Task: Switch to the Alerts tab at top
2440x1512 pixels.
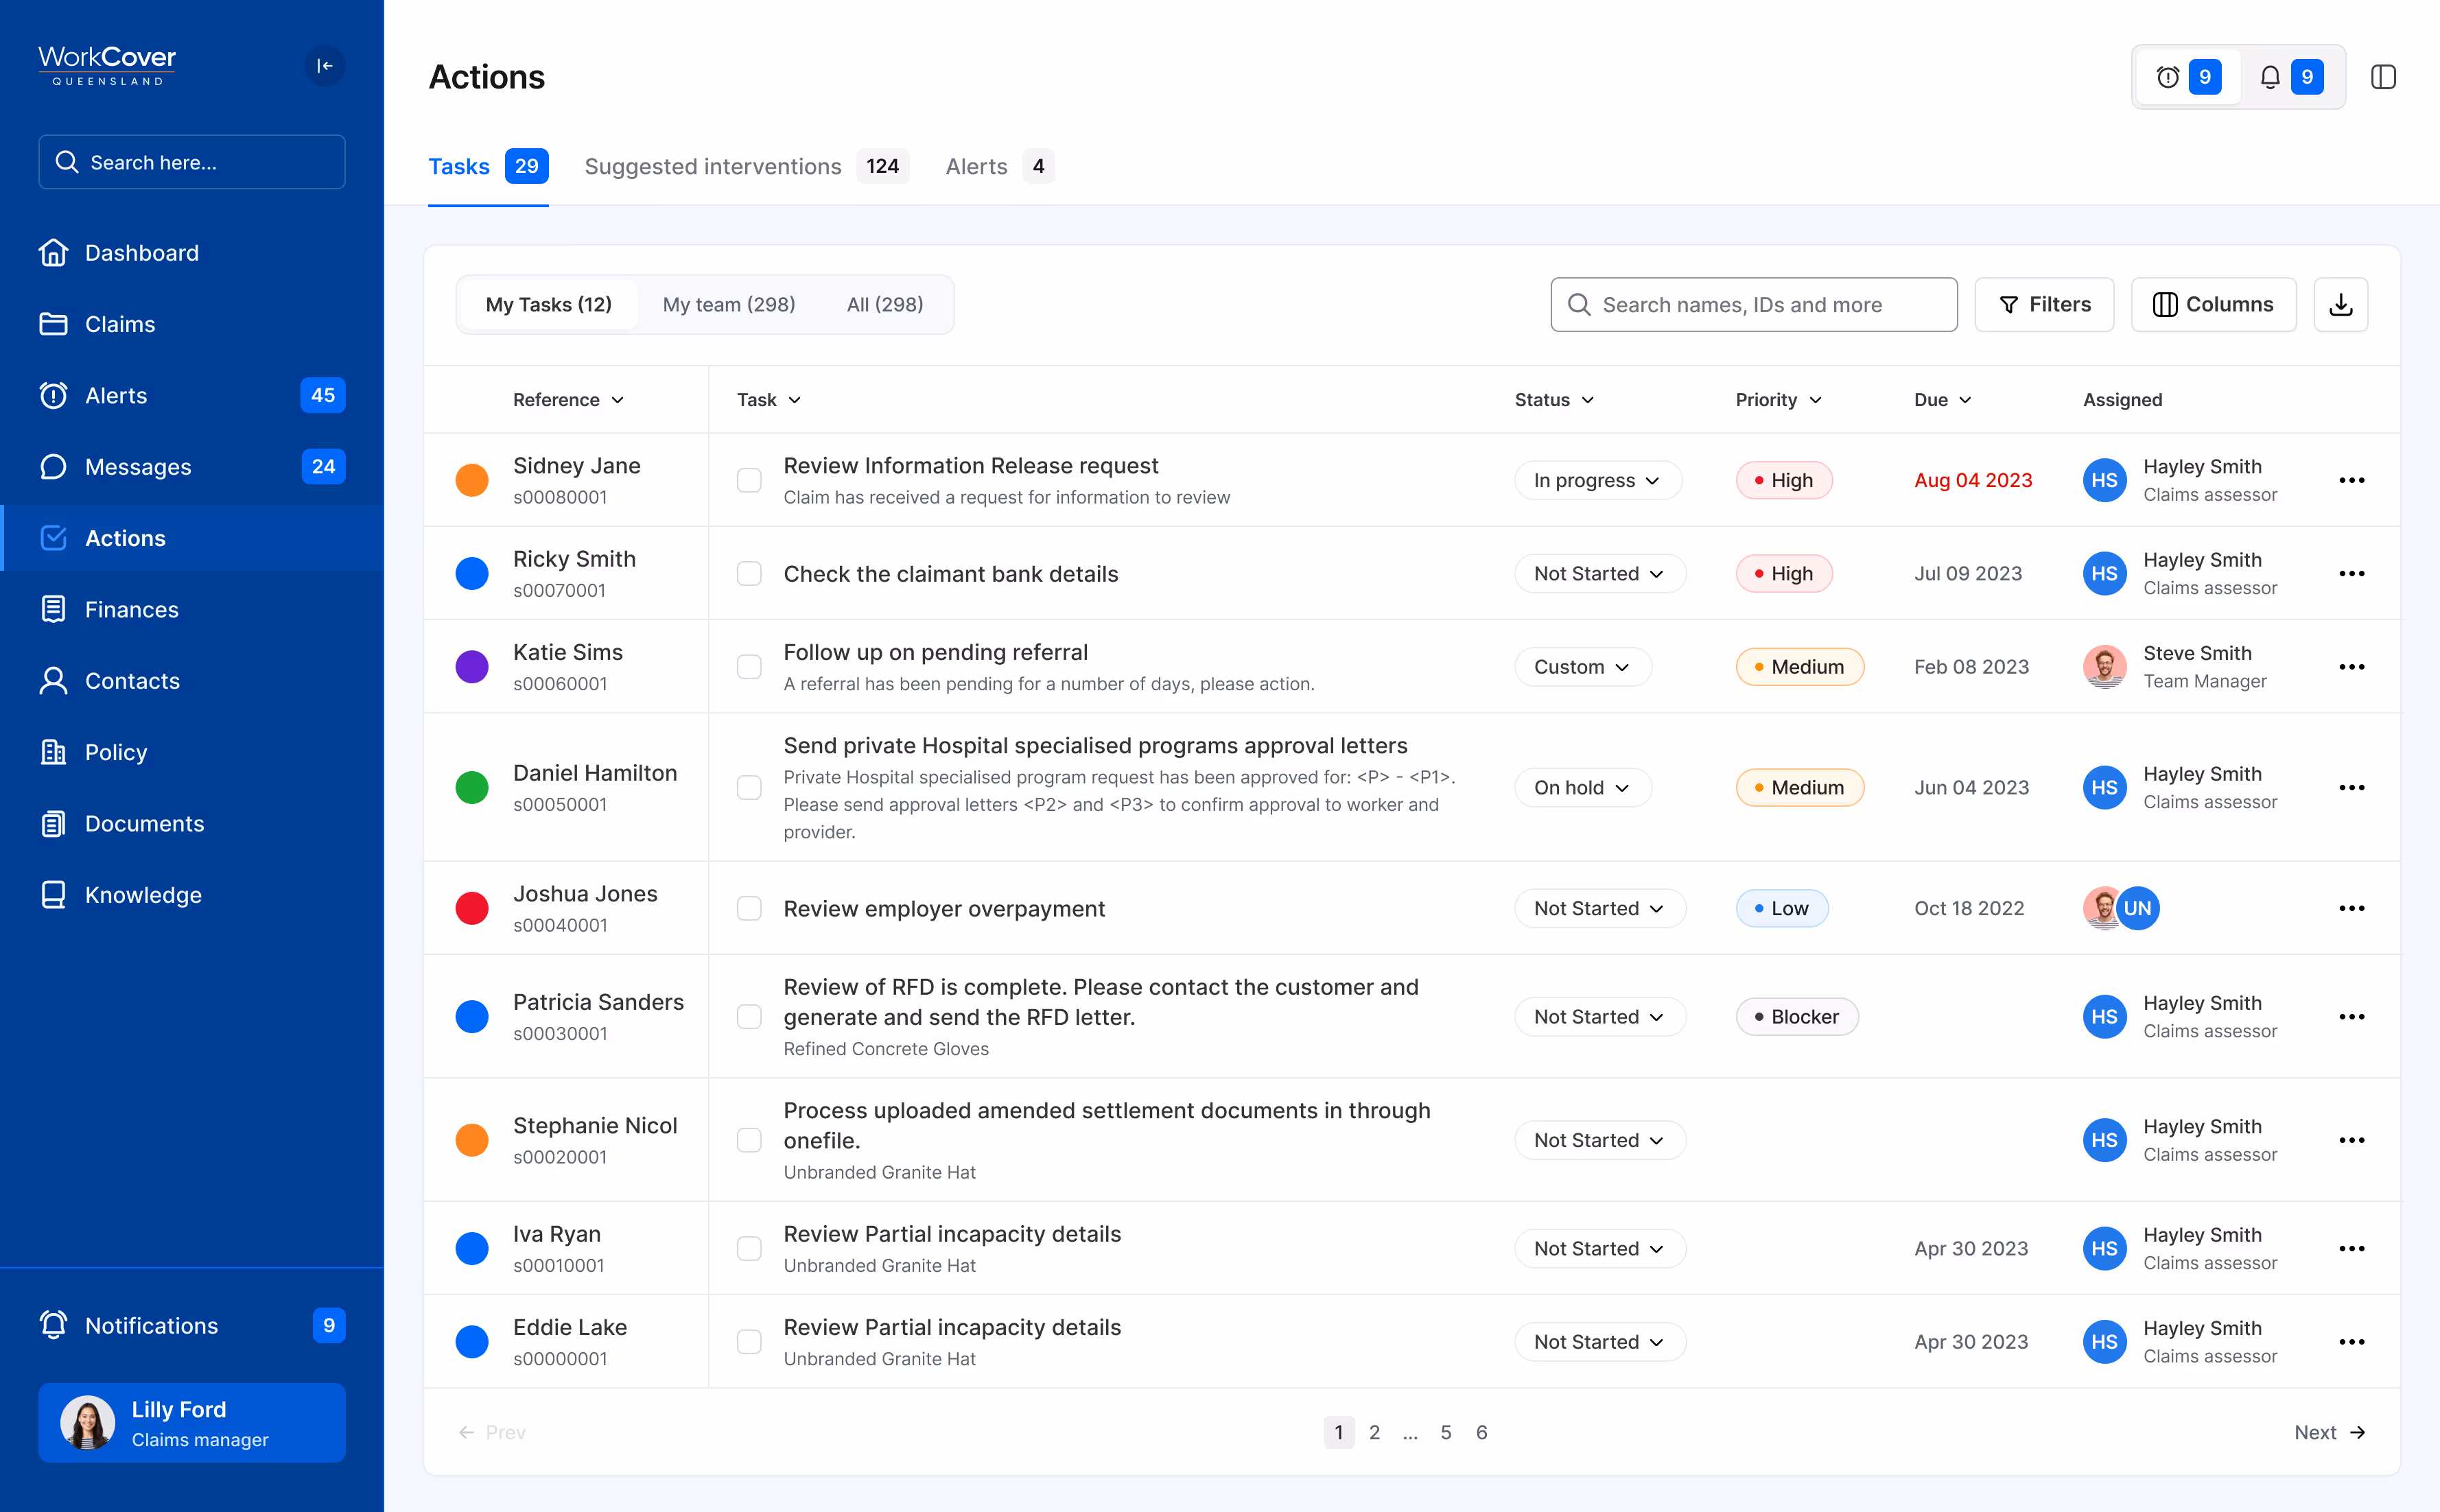Action: tap(999, 166)
